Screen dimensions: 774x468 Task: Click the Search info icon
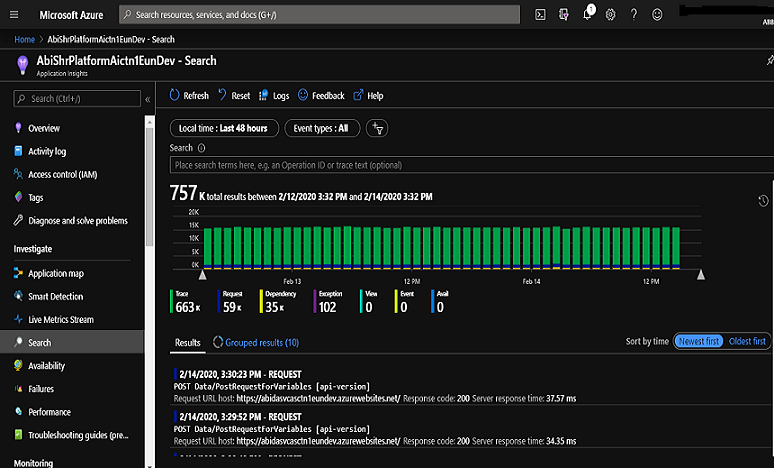(x=201, y=148)
